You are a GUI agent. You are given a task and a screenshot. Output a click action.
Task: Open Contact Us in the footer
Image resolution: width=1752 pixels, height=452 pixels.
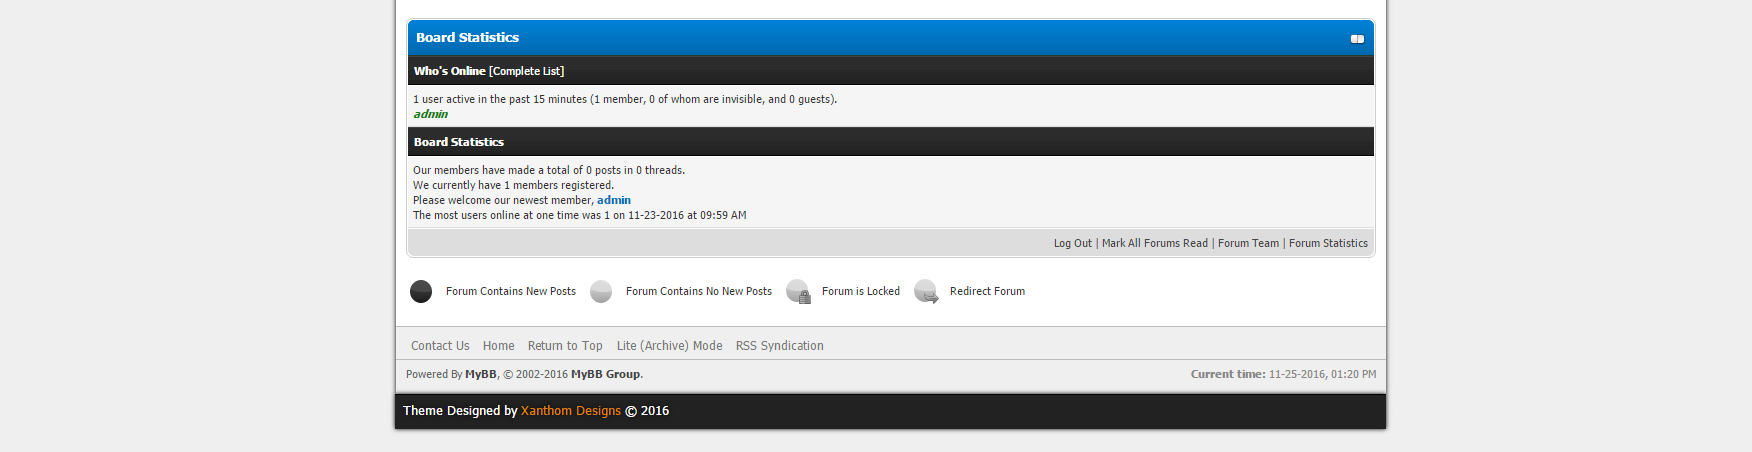(x=440, y=346)
